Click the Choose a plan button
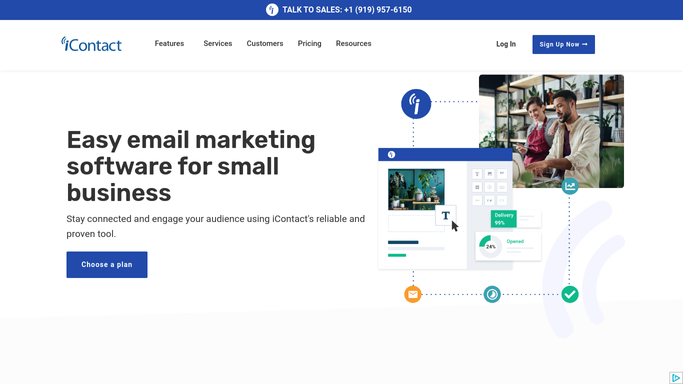The image size is (683, 384). (x=107, y=265)
